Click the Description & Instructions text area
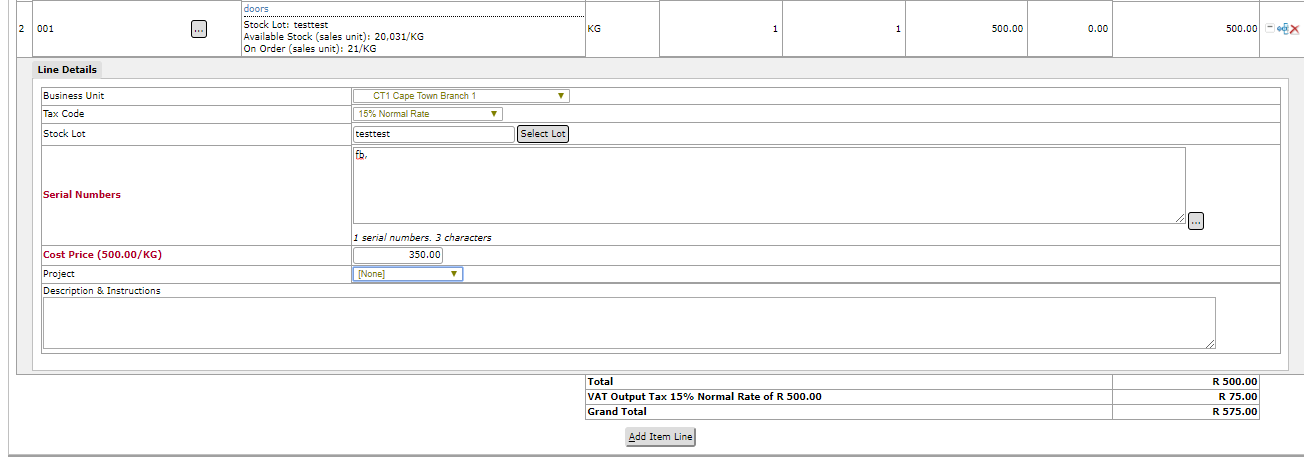 point(629,323)
